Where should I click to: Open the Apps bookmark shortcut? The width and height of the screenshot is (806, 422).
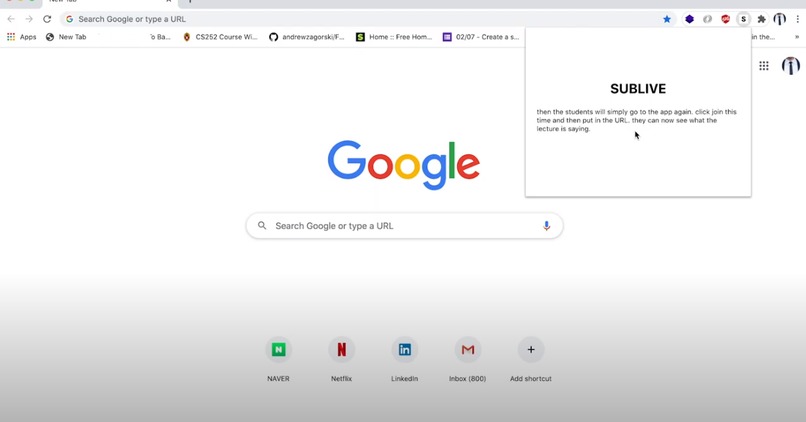21,37
